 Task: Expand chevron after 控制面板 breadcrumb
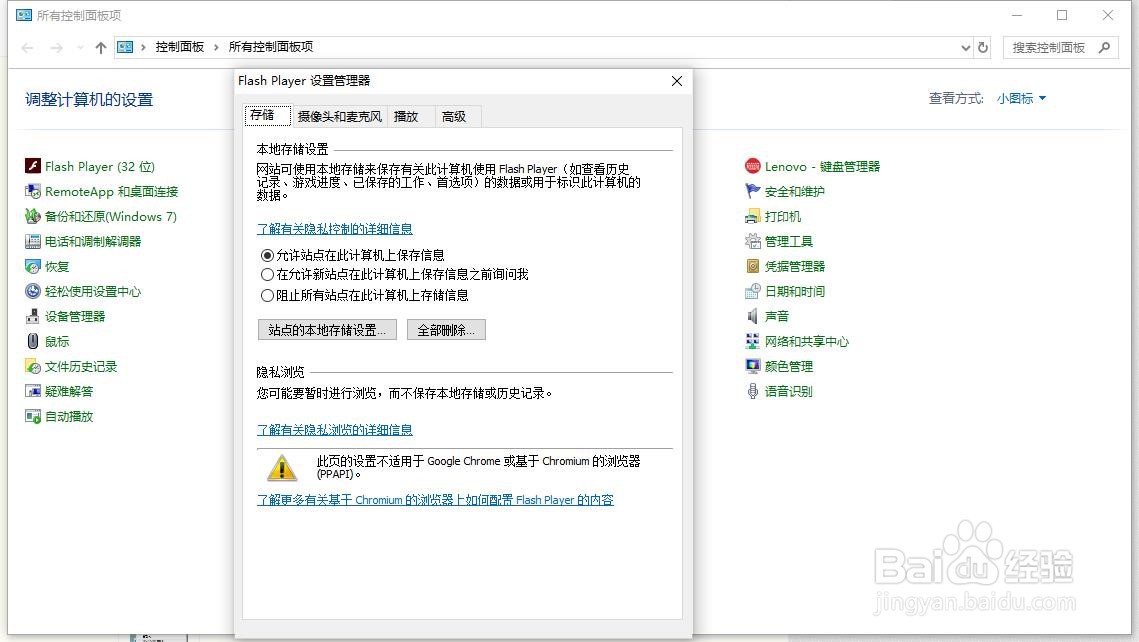216,47
